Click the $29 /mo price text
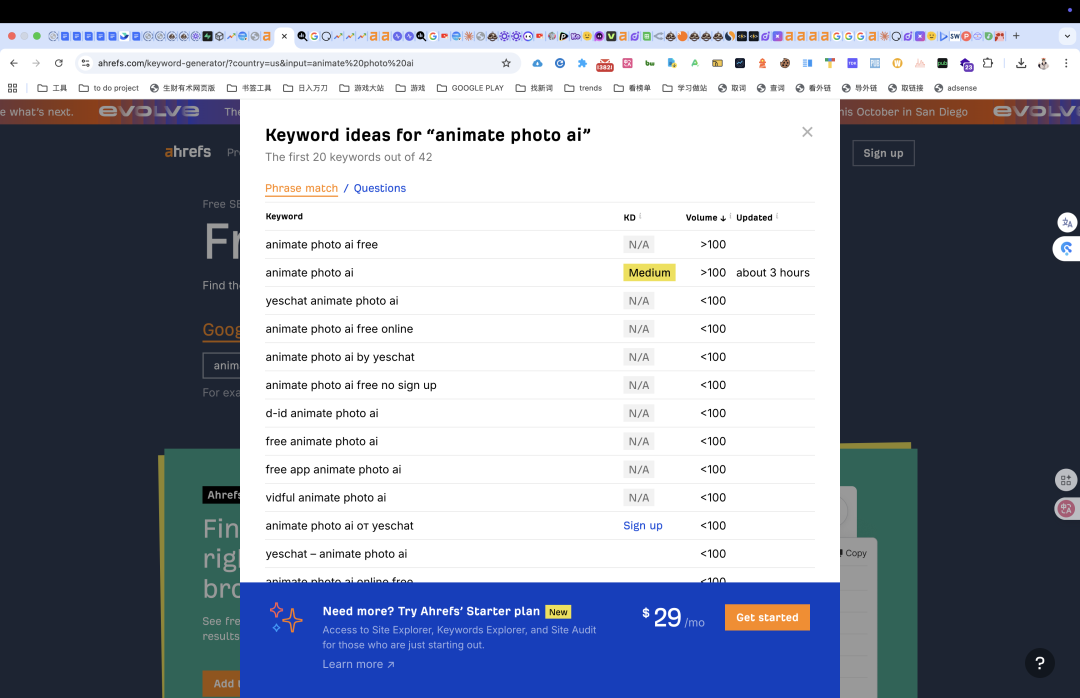 tap(673, 617)
